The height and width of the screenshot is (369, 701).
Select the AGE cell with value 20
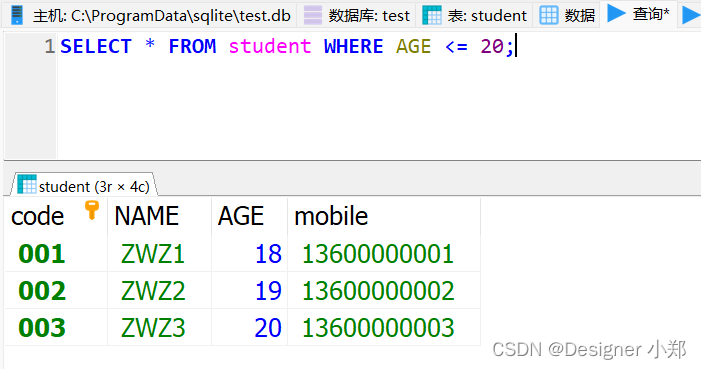pyautogui.click(x=249, y=327)
